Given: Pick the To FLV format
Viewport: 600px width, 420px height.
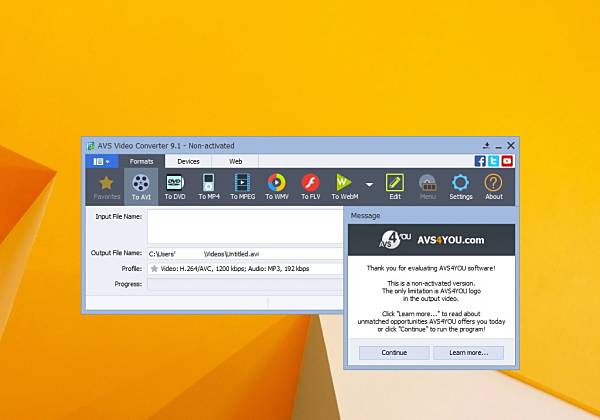Looking at the screenshot, I should coord(310,187).
